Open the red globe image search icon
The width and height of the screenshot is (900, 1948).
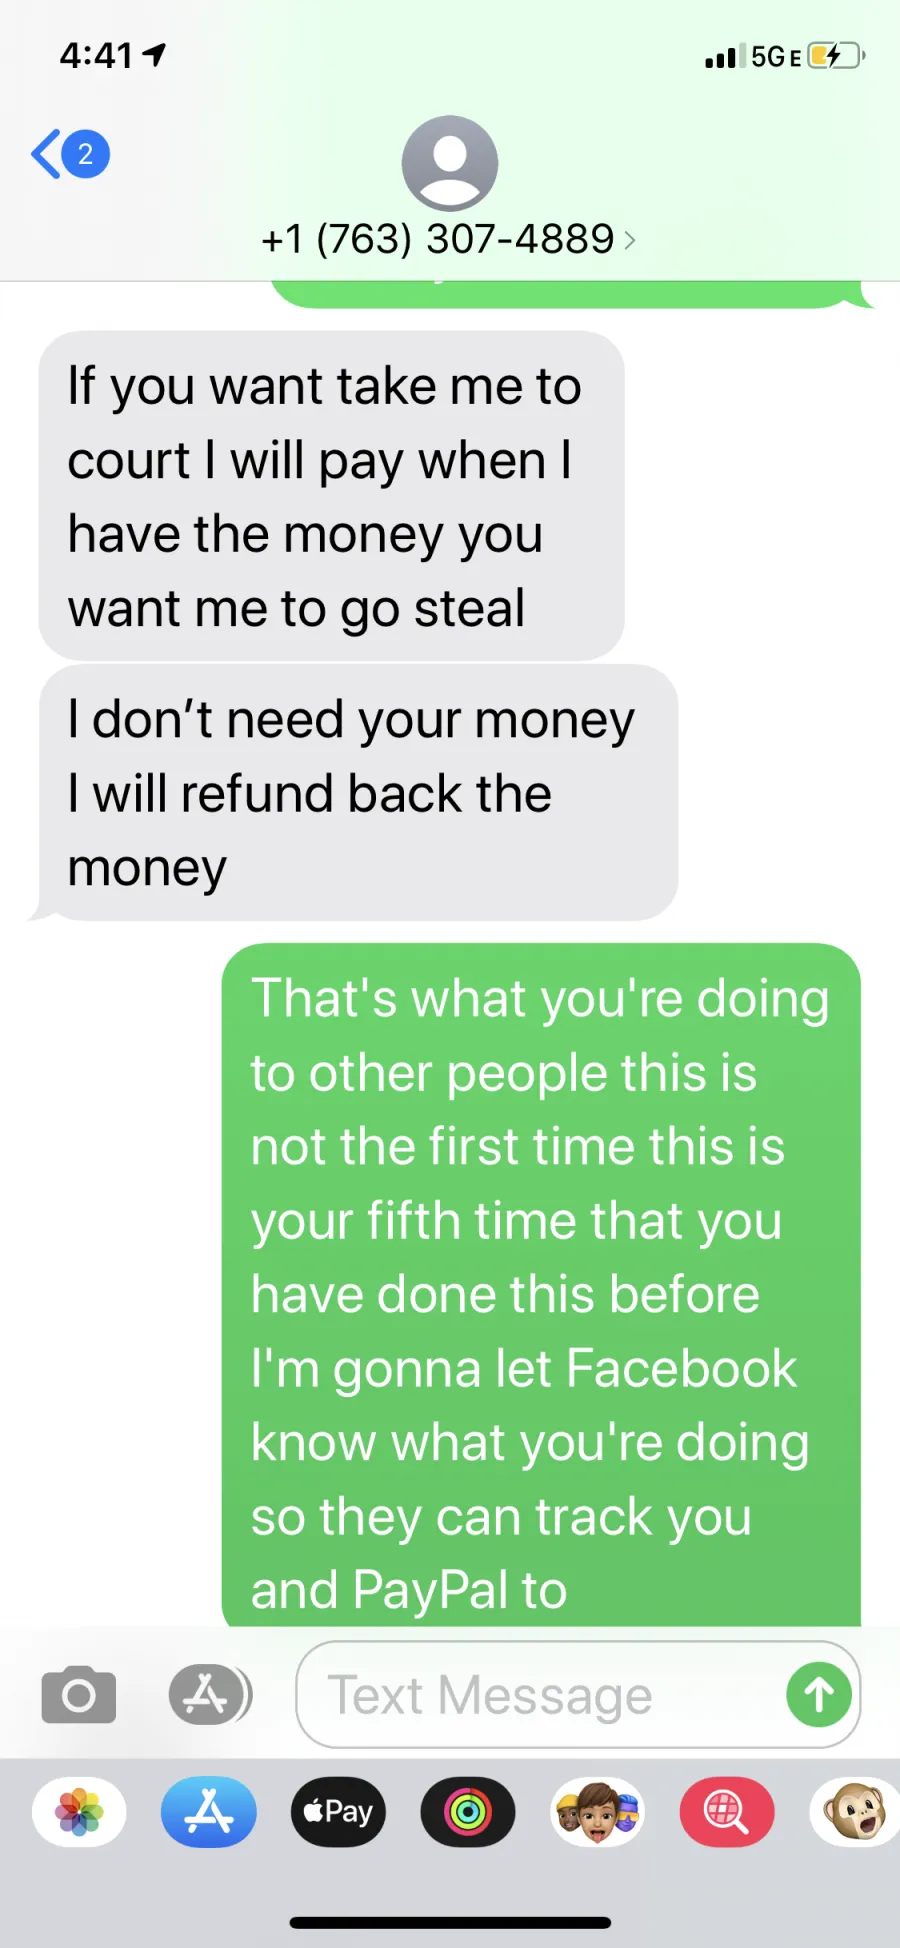click(727, 1812)
